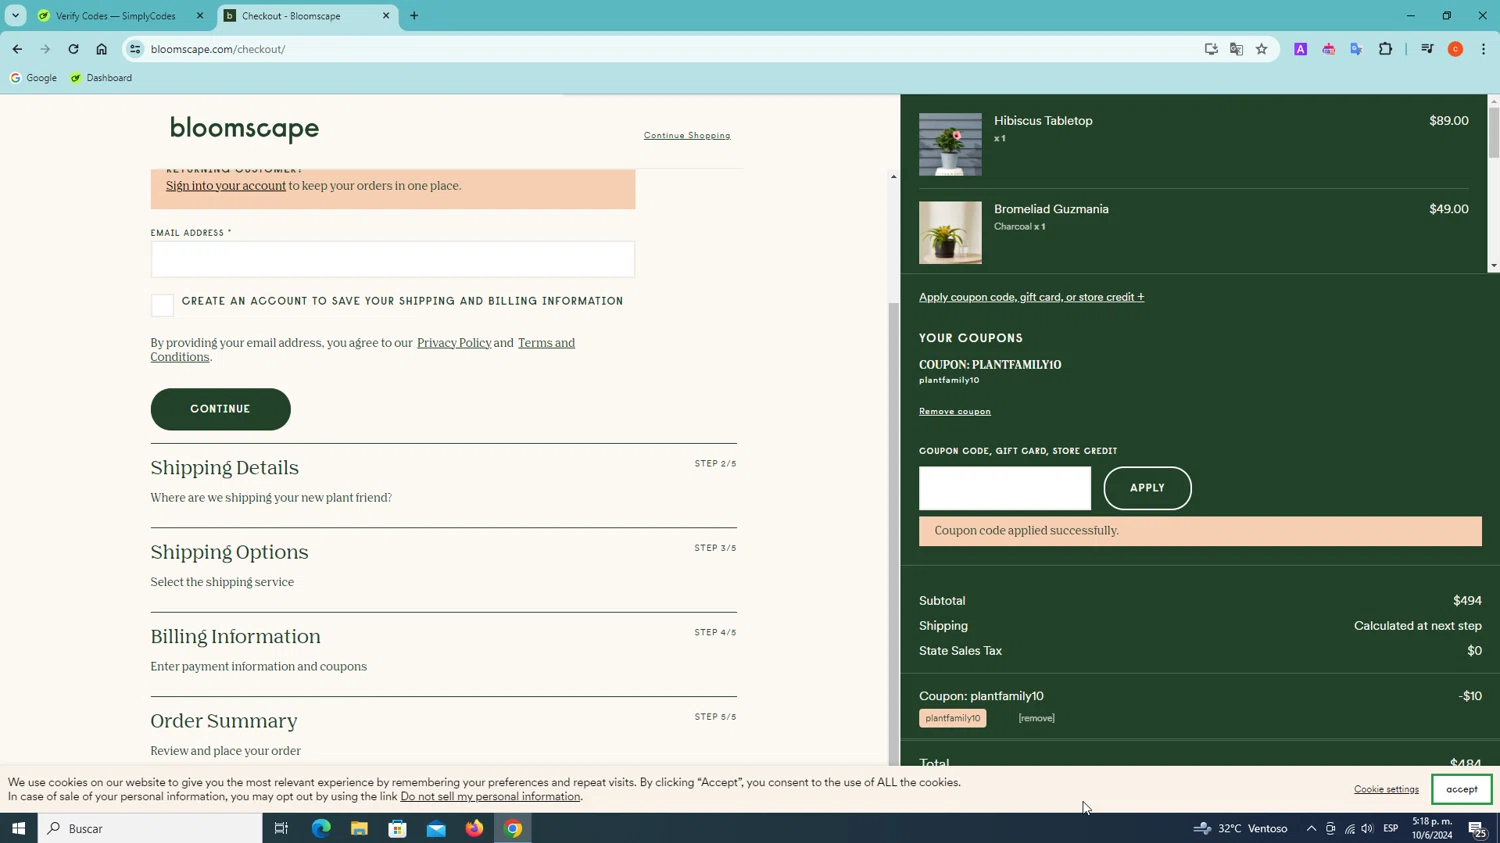Focus the Email Address field
The height and width of the screenshot is (843, 1500).
(x=392, y=259)
